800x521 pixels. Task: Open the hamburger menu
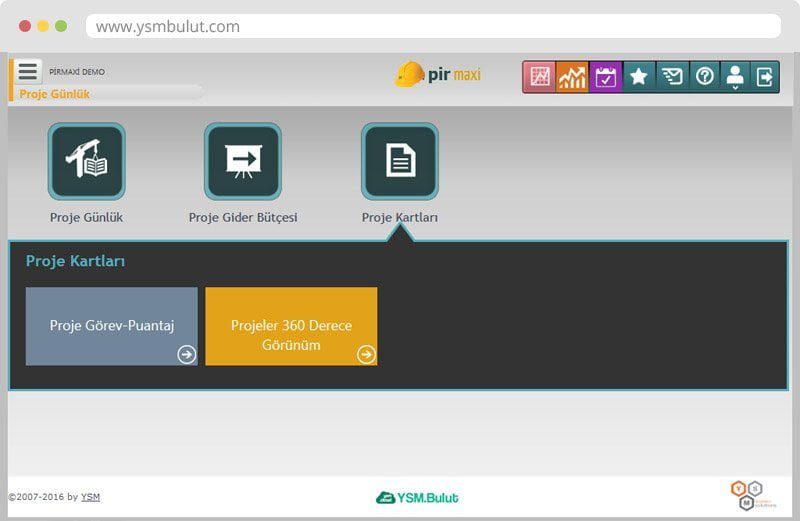coord(28,71)
